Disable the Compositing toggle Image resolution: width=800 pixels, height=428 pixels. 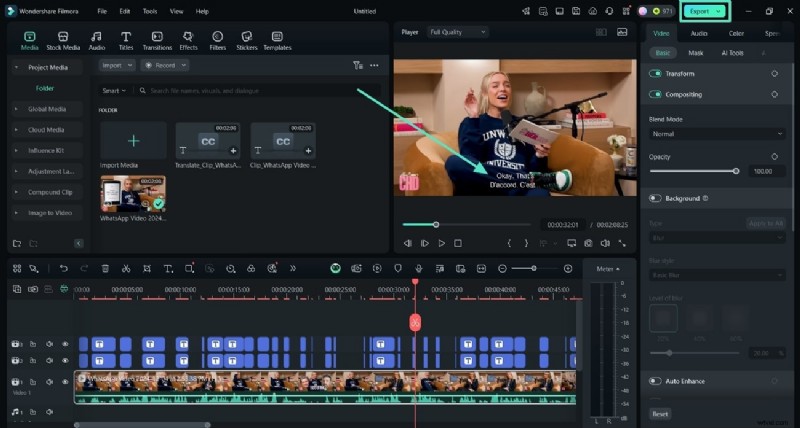(x=656, y=94)
